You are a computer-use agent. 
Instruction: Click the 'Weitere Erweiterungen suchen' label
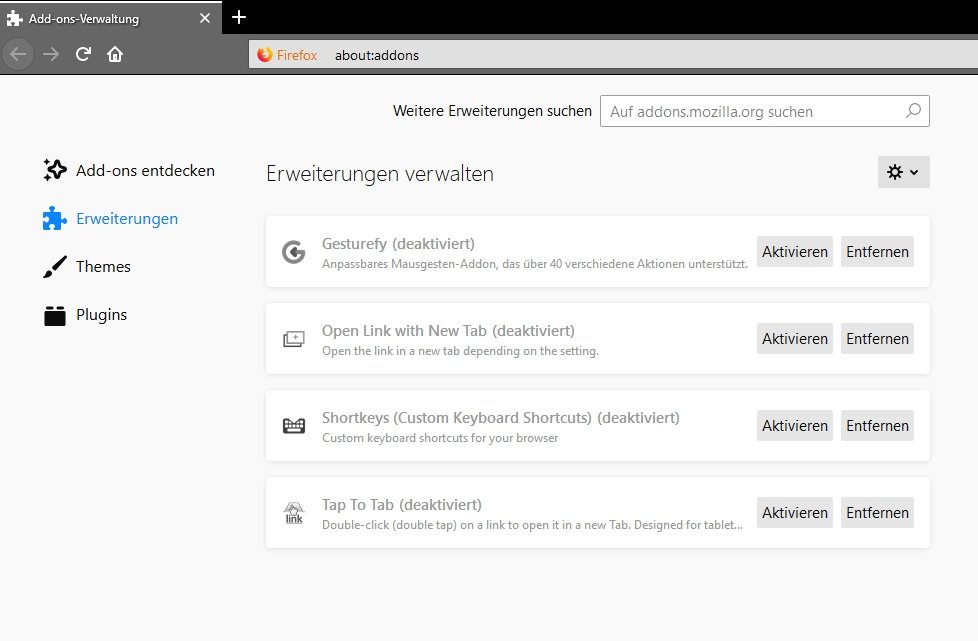pyautogui.click(x=492, y=111)
